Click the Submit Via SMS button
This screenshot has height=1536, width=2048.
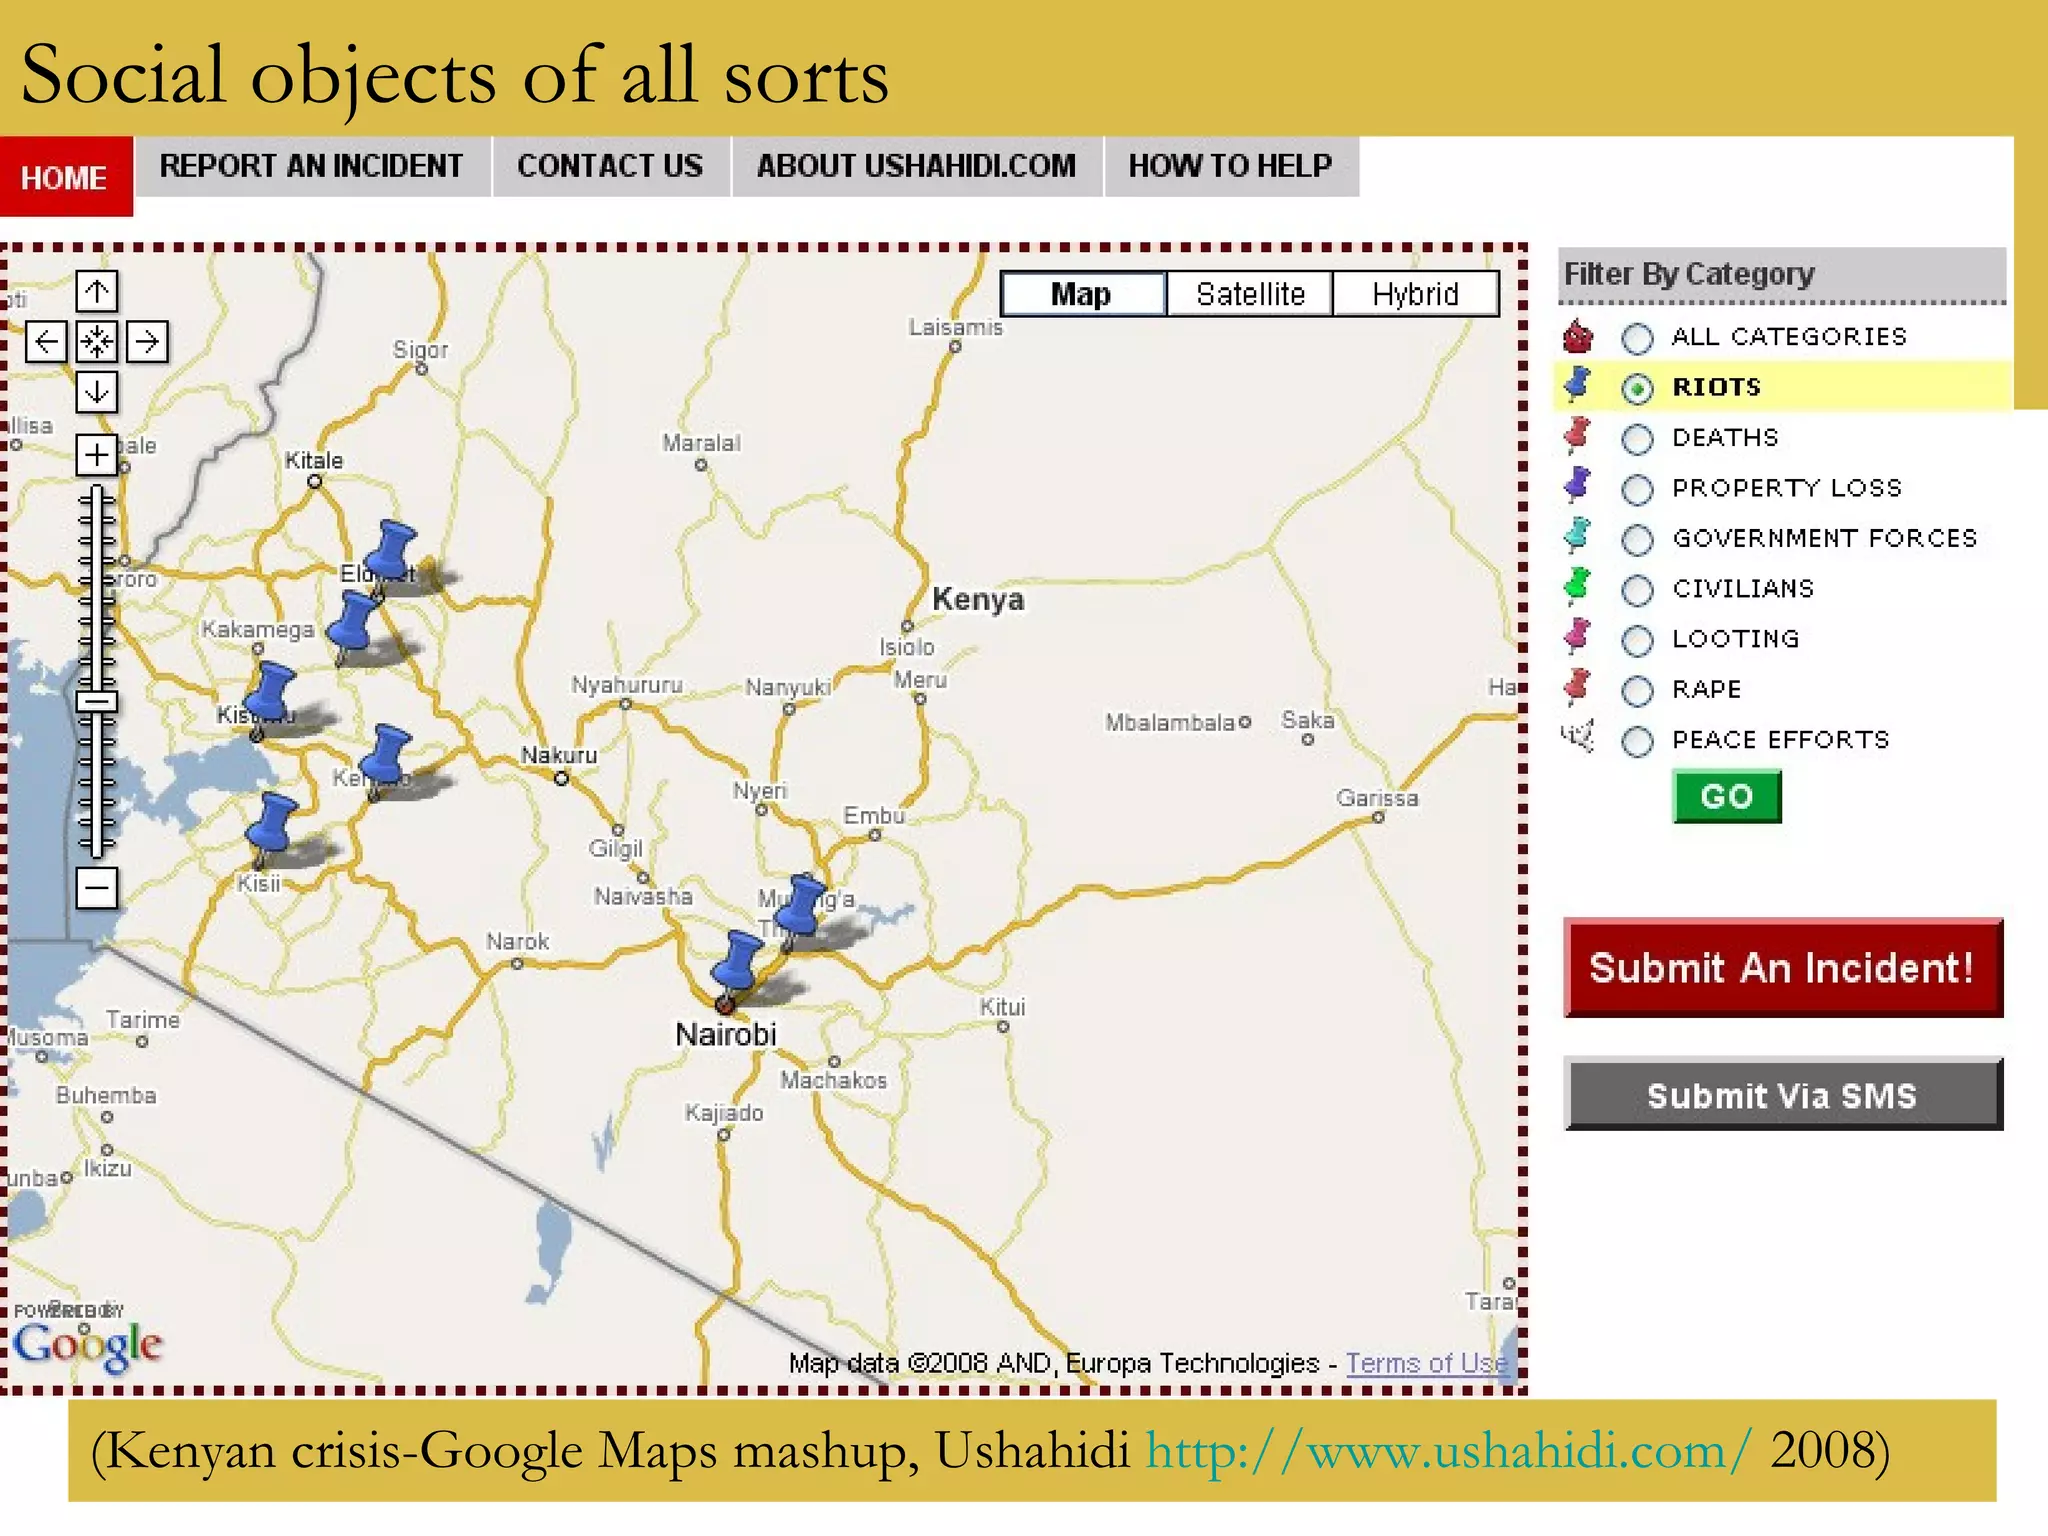1783,1095
